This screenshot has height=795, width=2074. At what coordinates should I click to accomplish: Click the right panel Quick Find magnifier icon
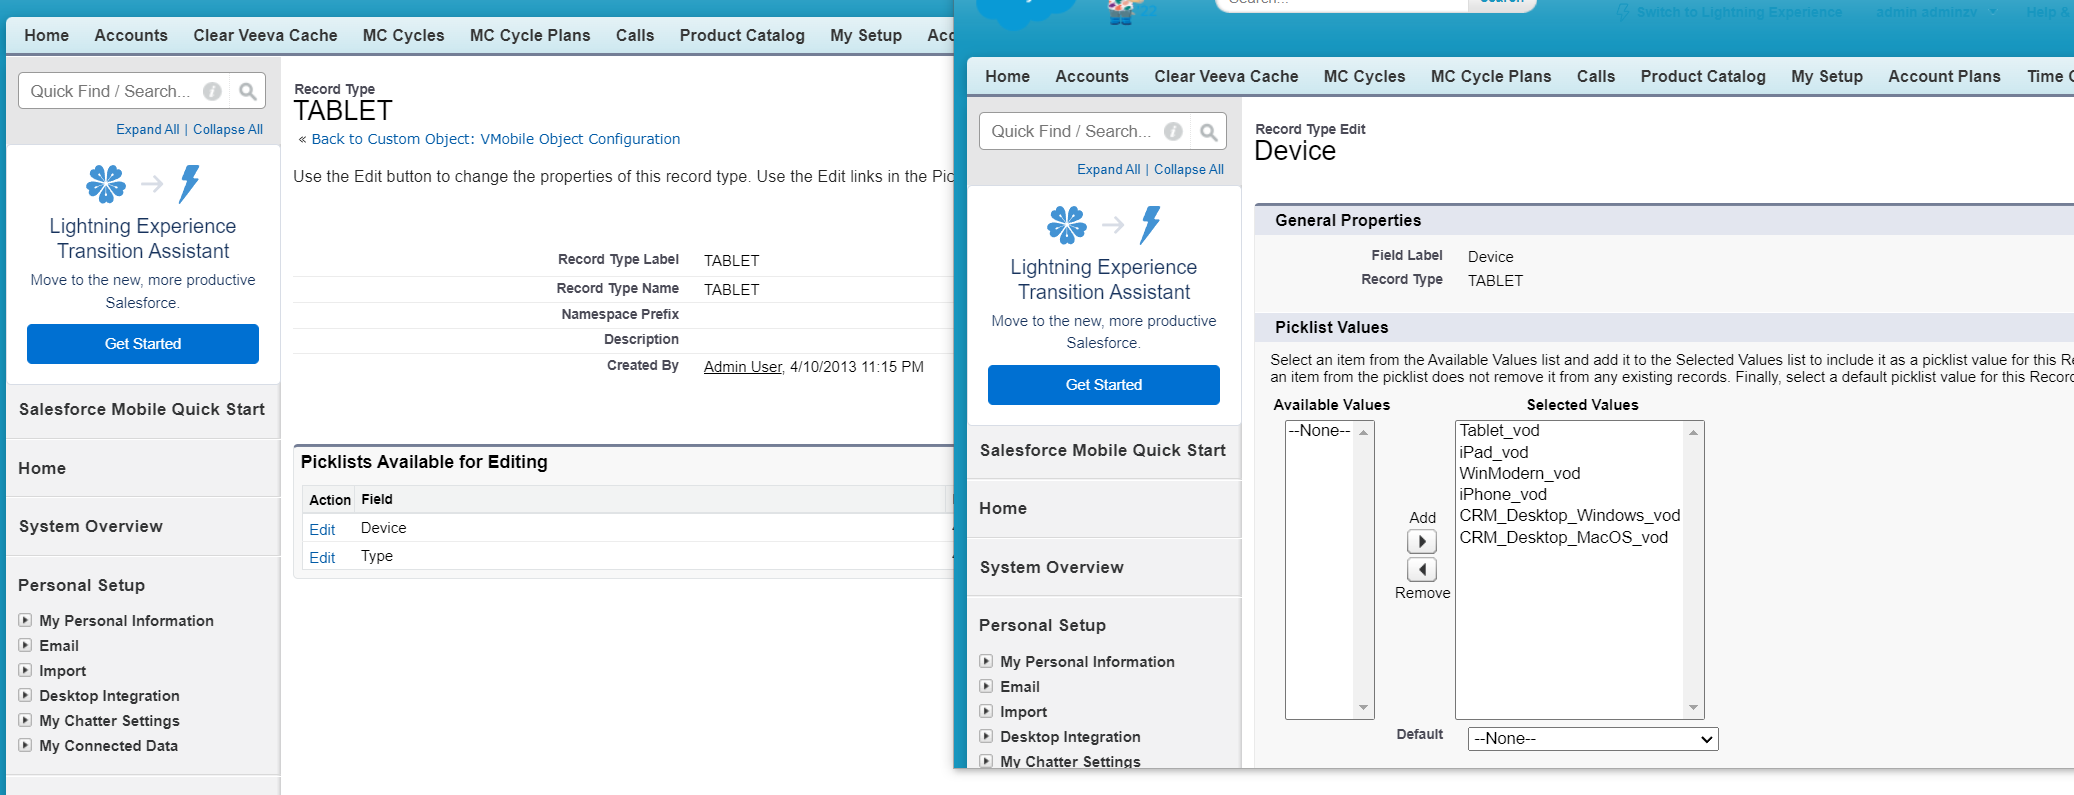pyautogui.click(x=1208, y=132)
